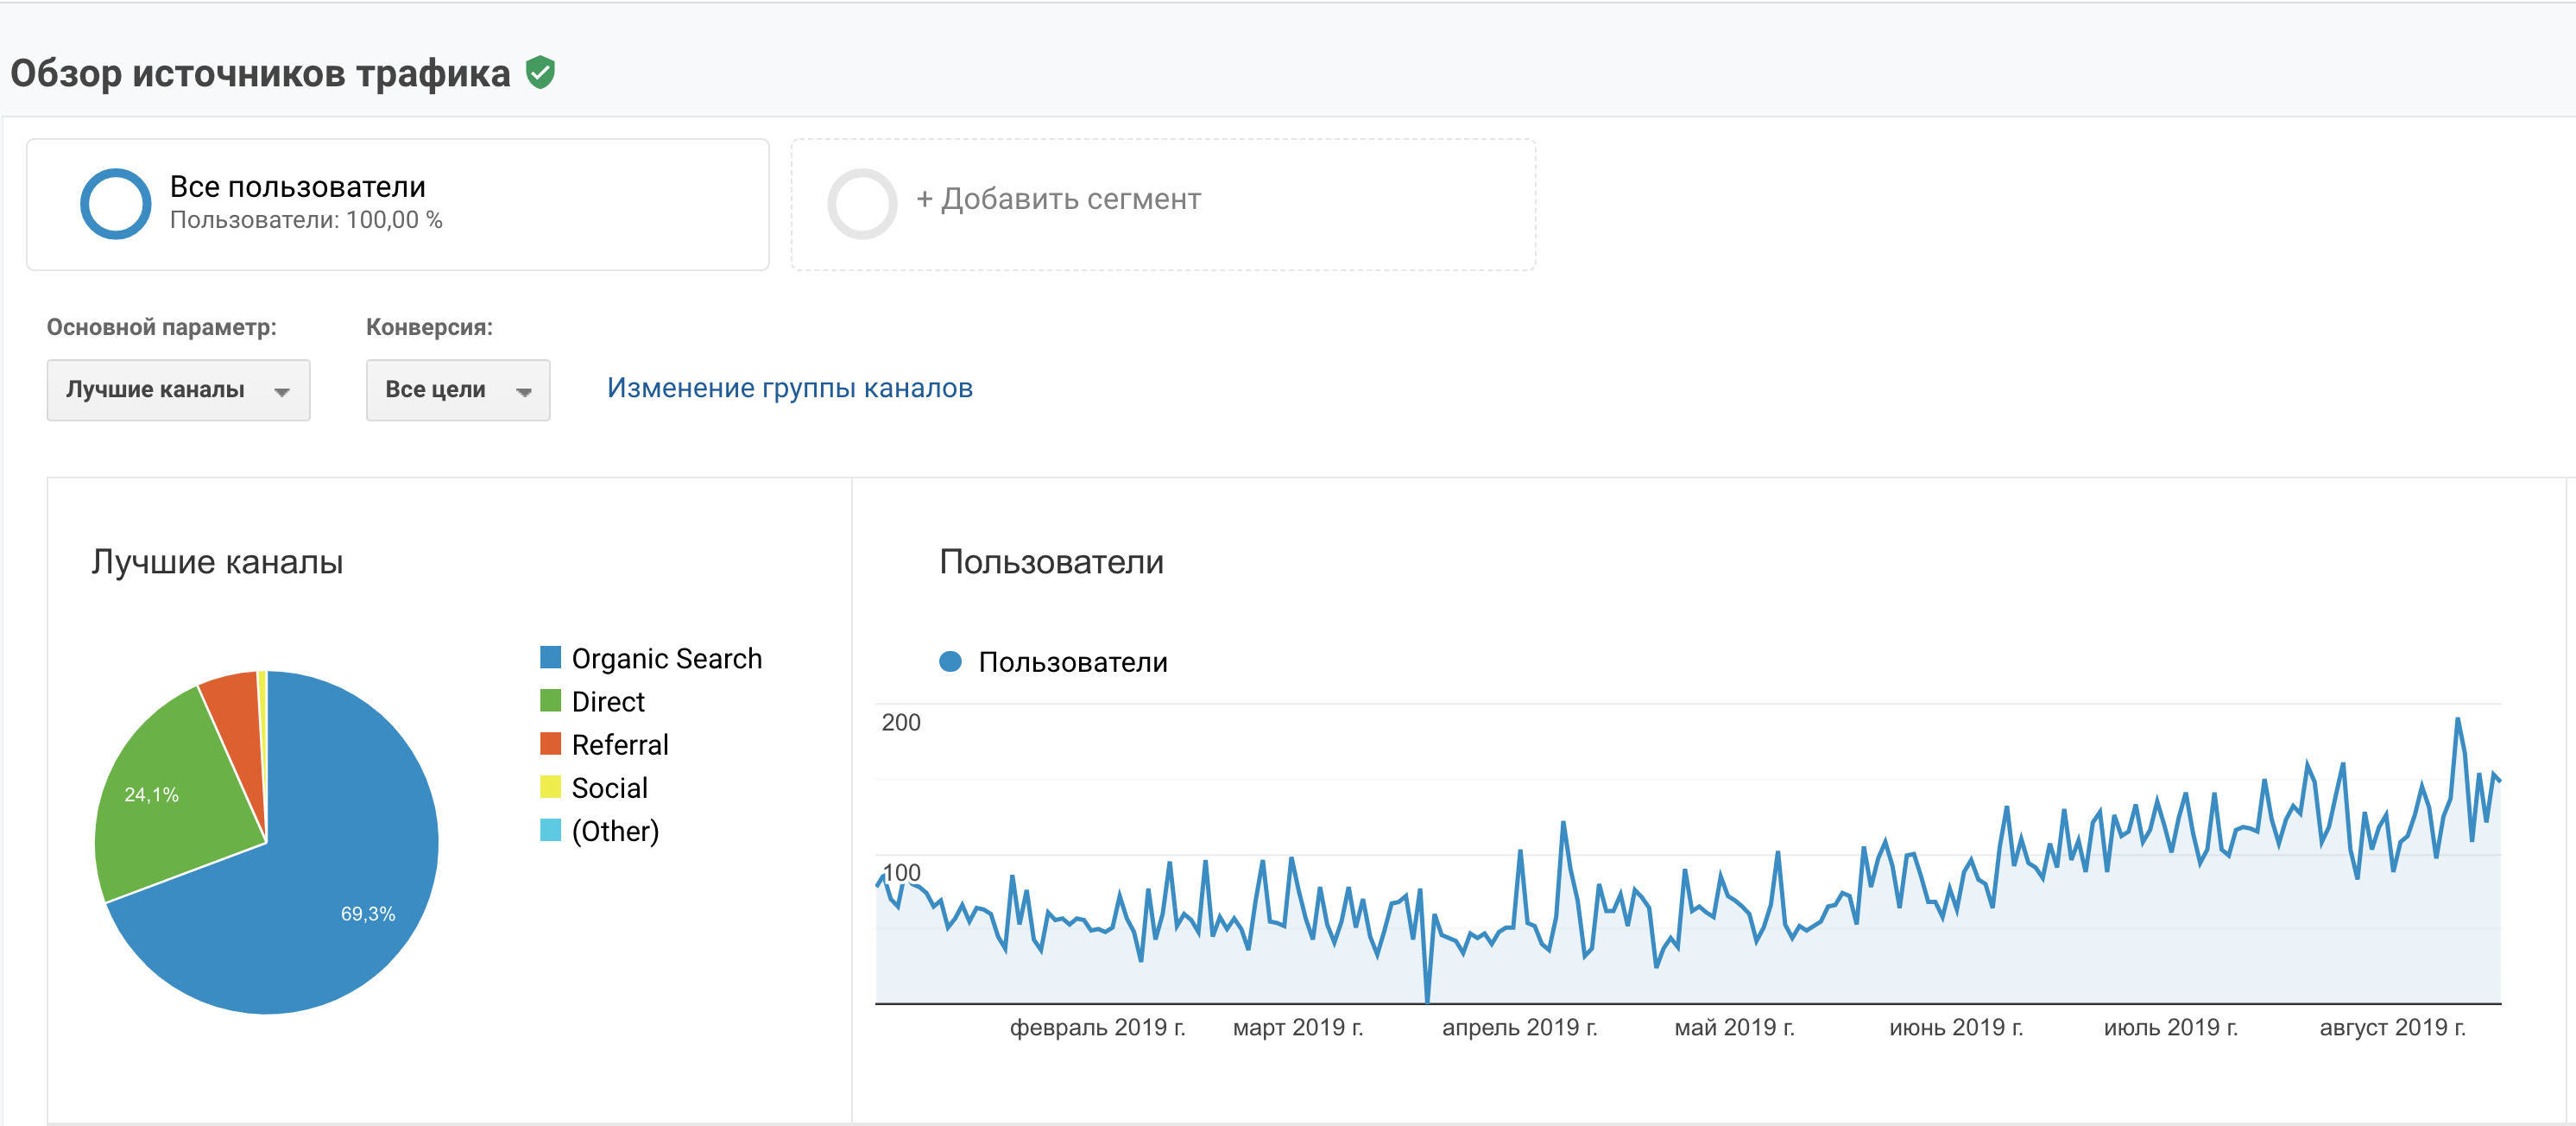
Task: Click the Organic Search blue legend swatch
Action: (550, 657)
